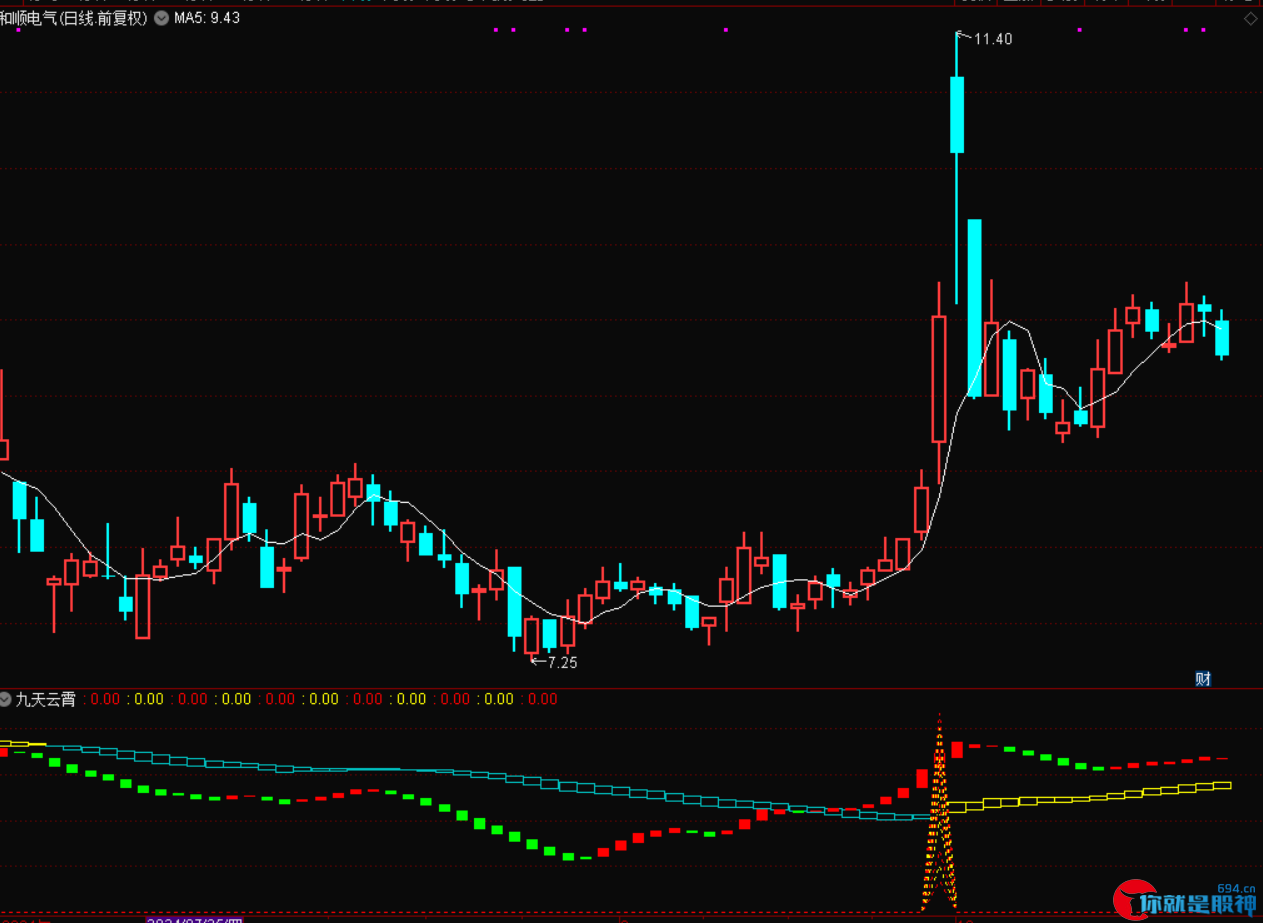
Task: Select the 九天云霄 indicator name
Action: [x=45, y=699]
